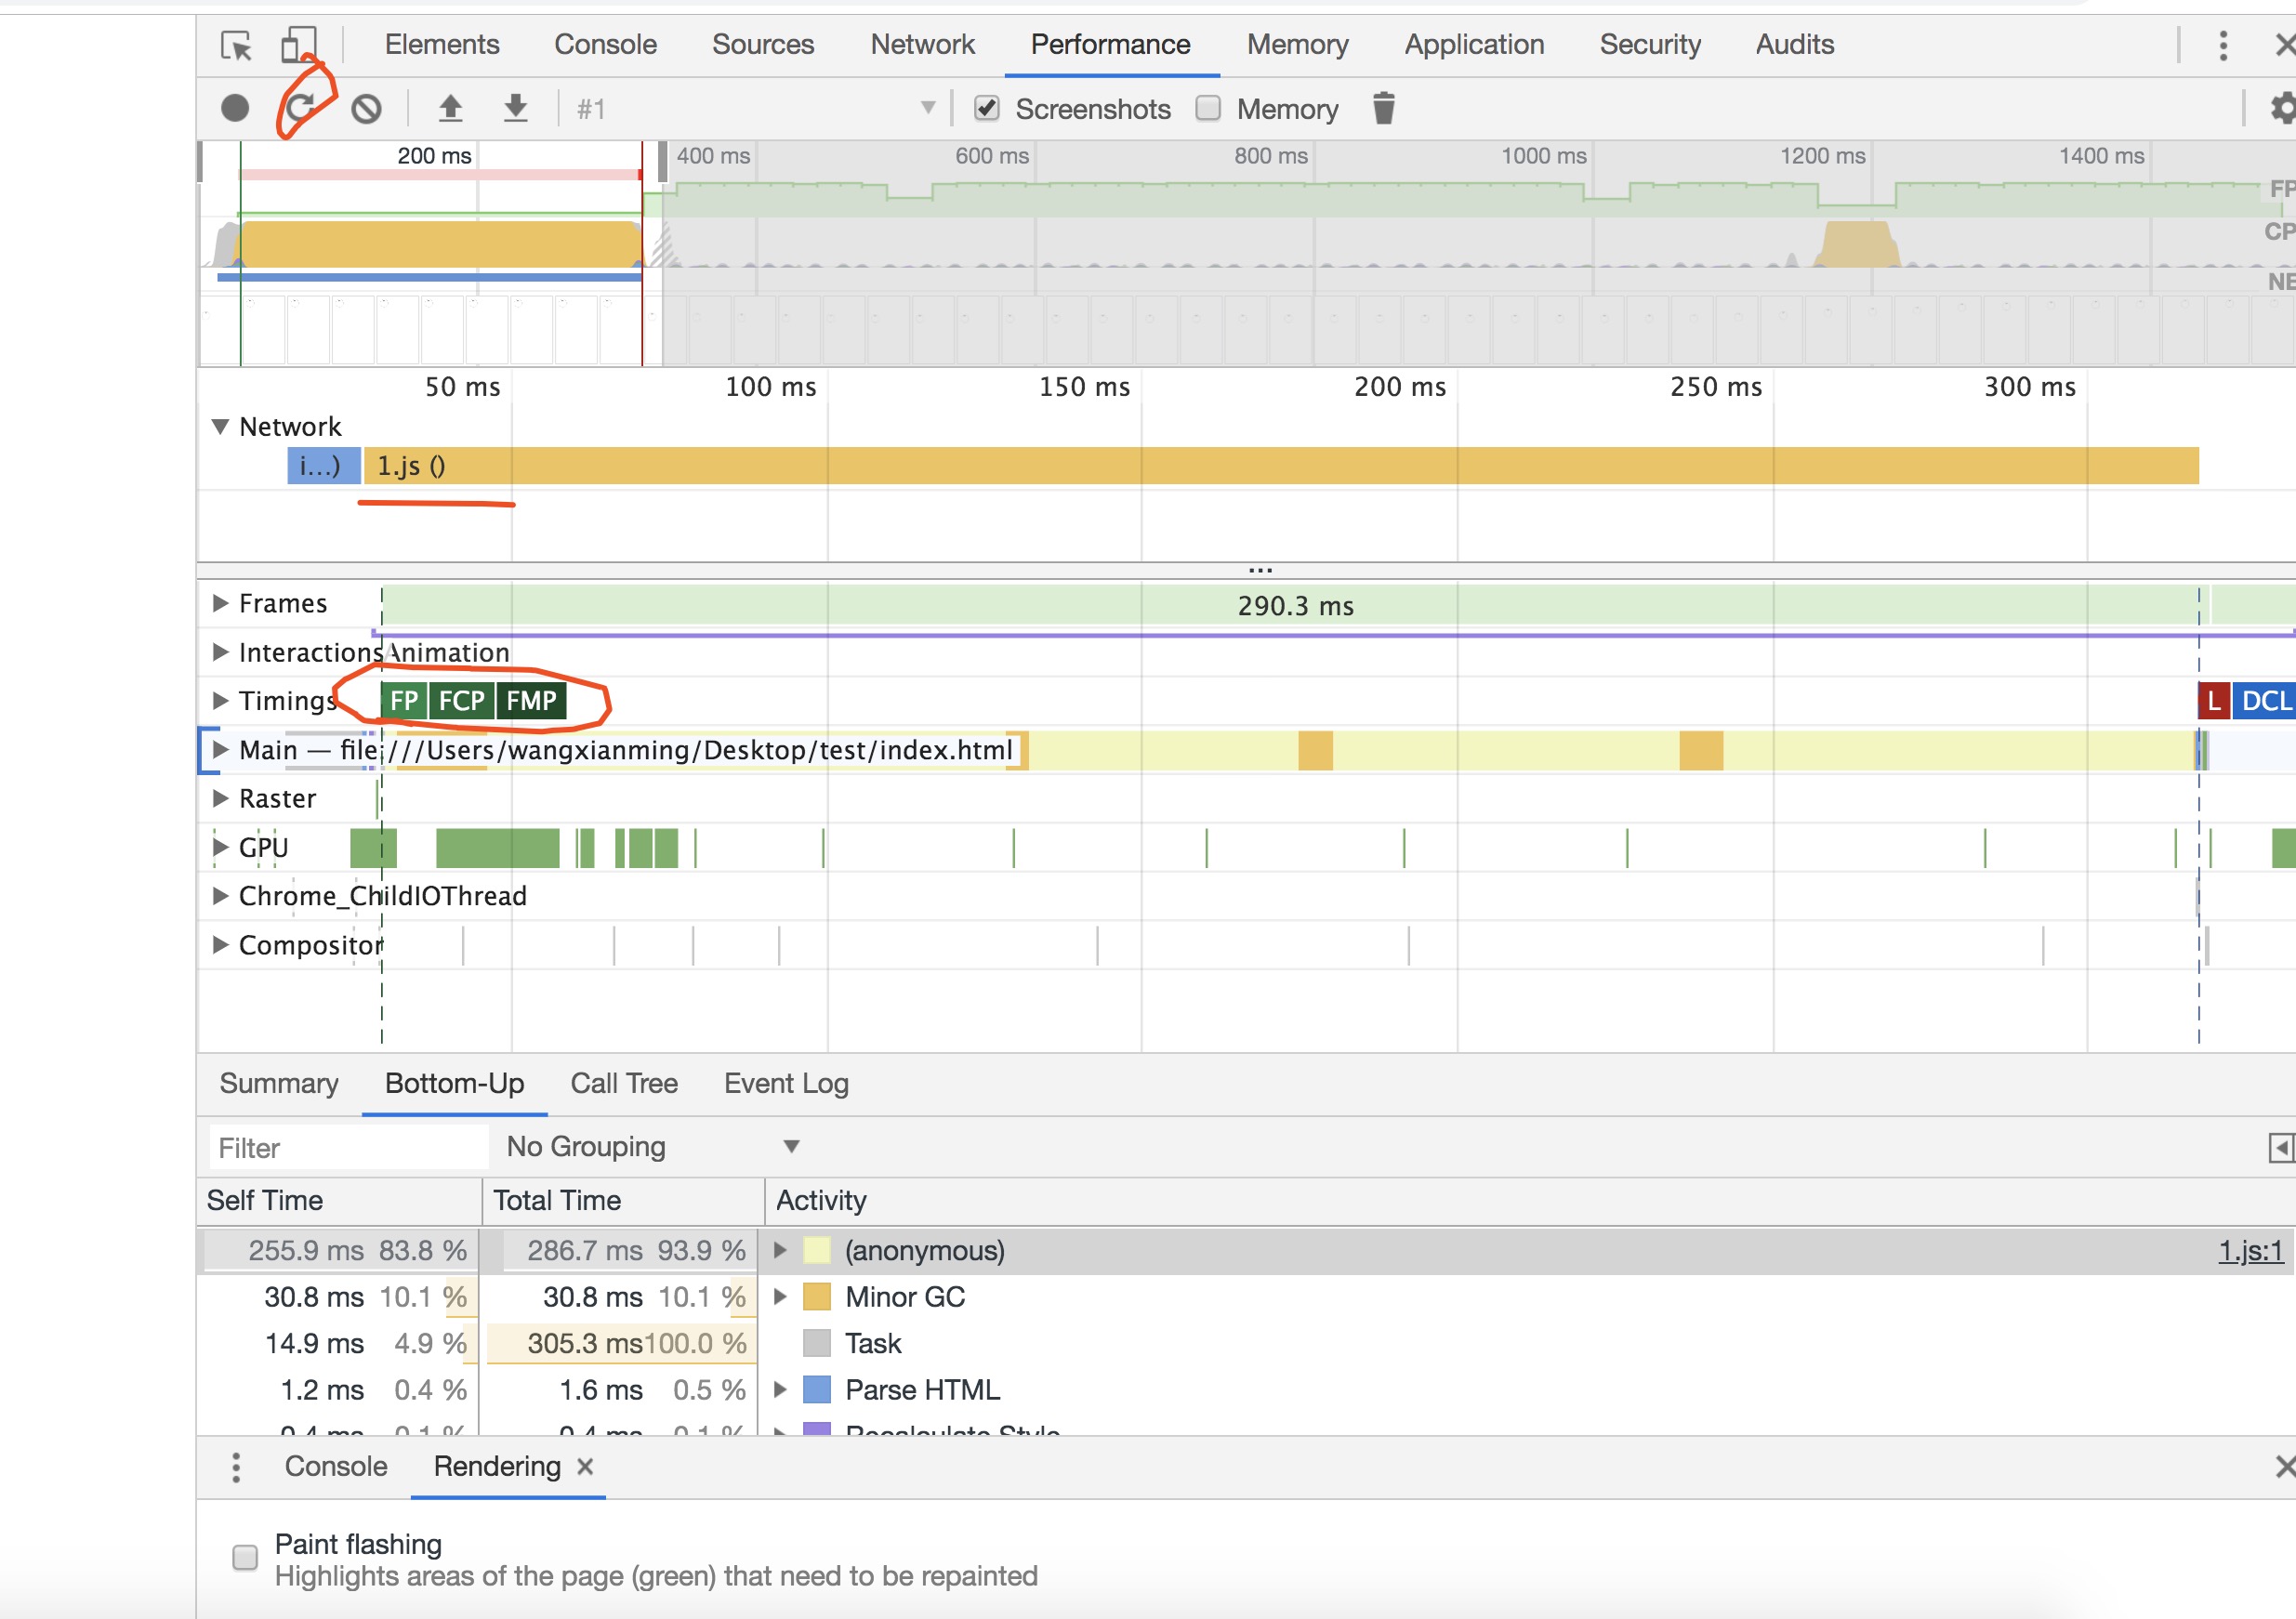
Task: Select the FMP timing marker
Action: (531, 701)
